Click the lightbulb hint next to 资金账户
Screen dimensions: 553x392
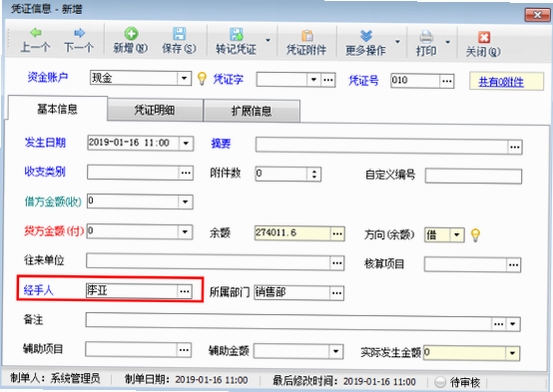[x=202, y=78]
